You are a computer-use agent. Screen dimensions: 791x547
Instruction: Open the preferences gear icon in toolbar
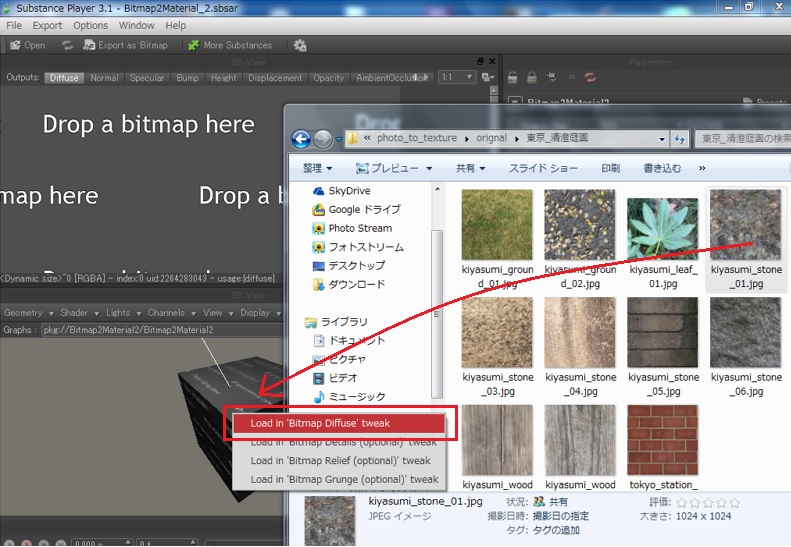(300, 45)
